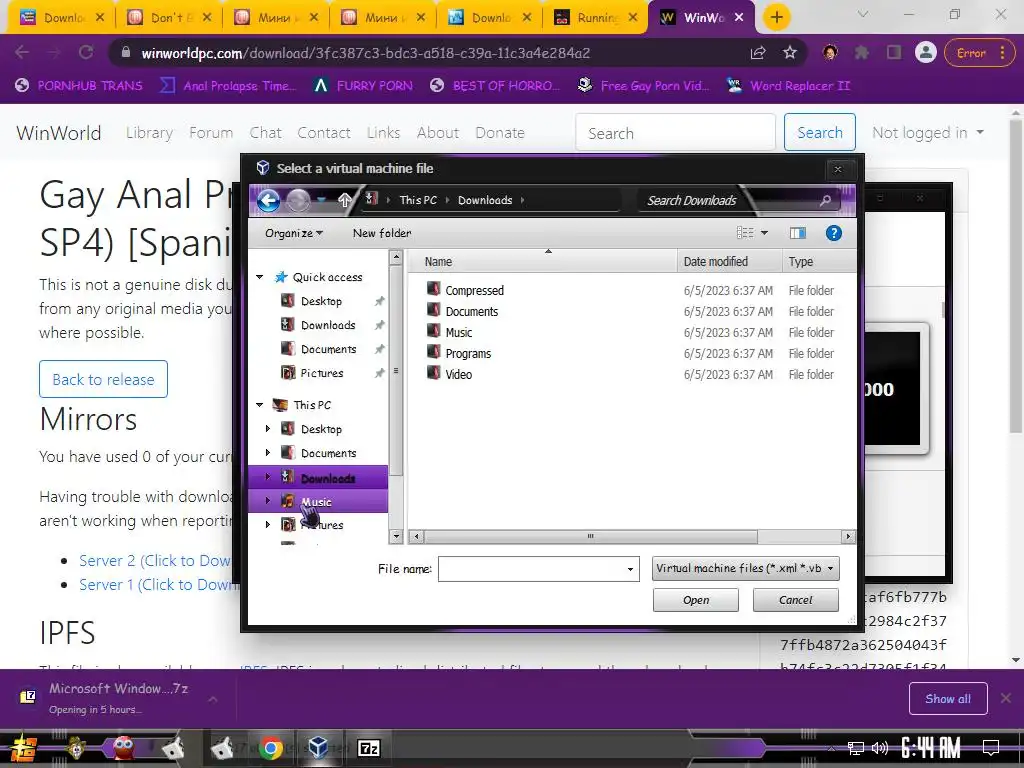
Task: Sort by the Date modified column header
Action: pos(729,261)
